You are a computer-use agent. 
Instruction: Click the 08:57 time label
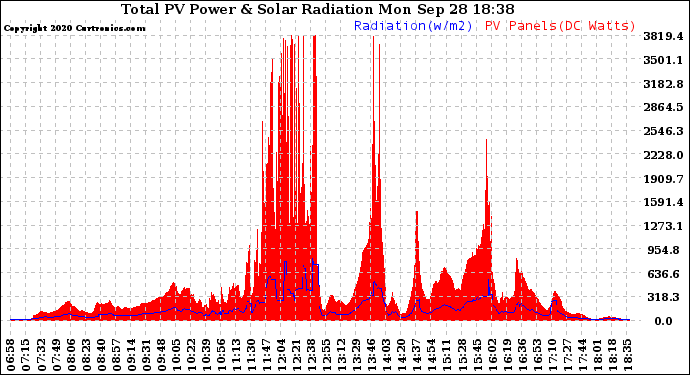pyautogui.click(x=116, y=355)
